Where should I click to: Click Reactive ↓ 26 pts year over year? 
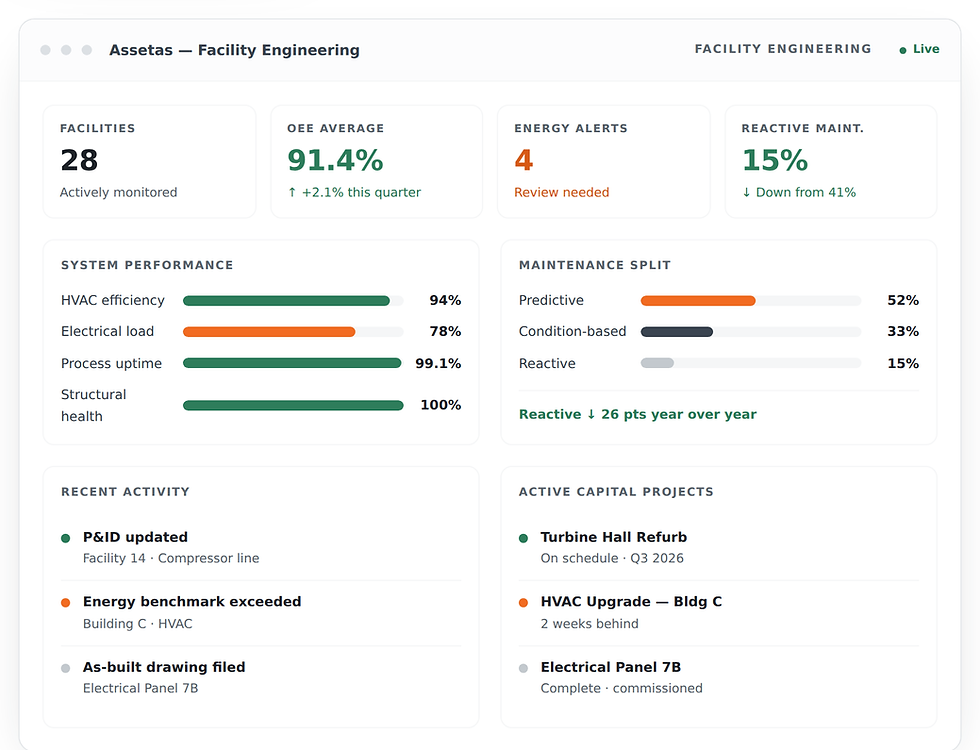638,414
